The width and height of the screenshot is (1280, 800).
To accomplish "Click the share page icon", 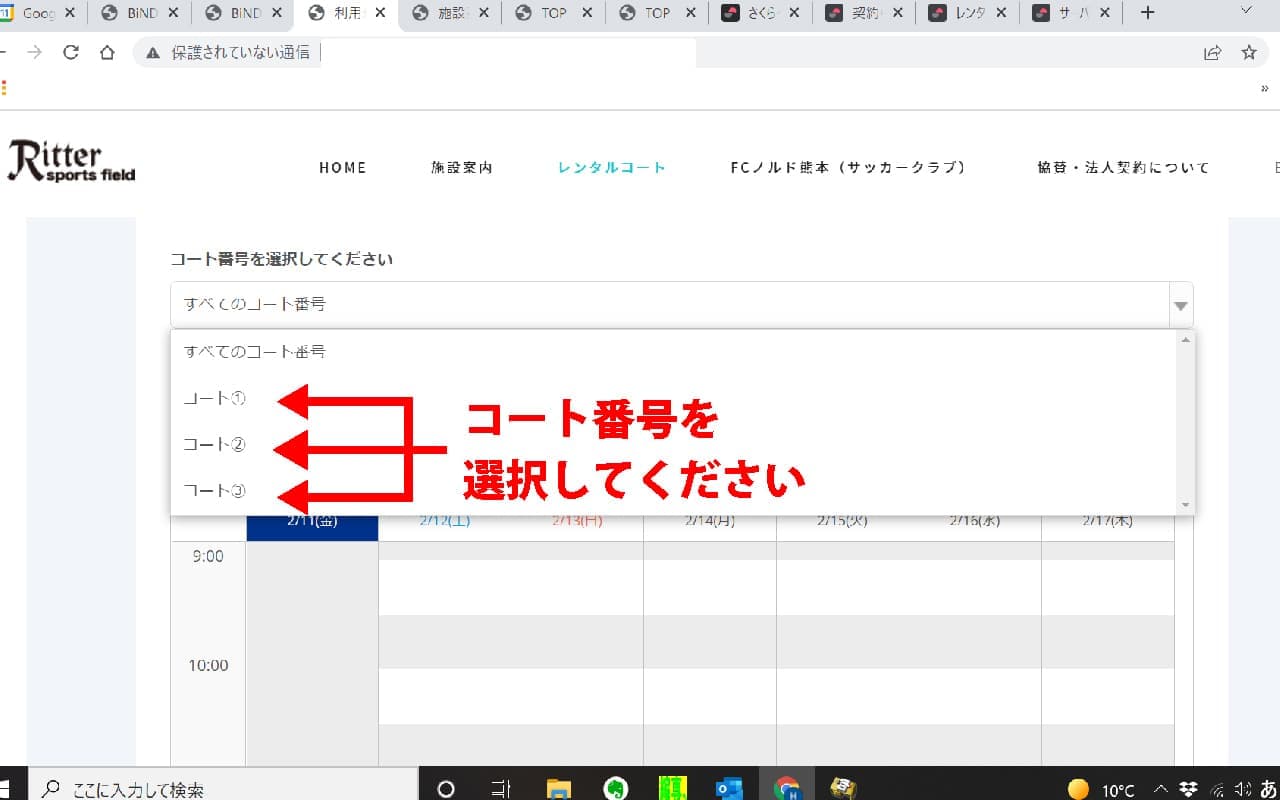I will 1212,53.
